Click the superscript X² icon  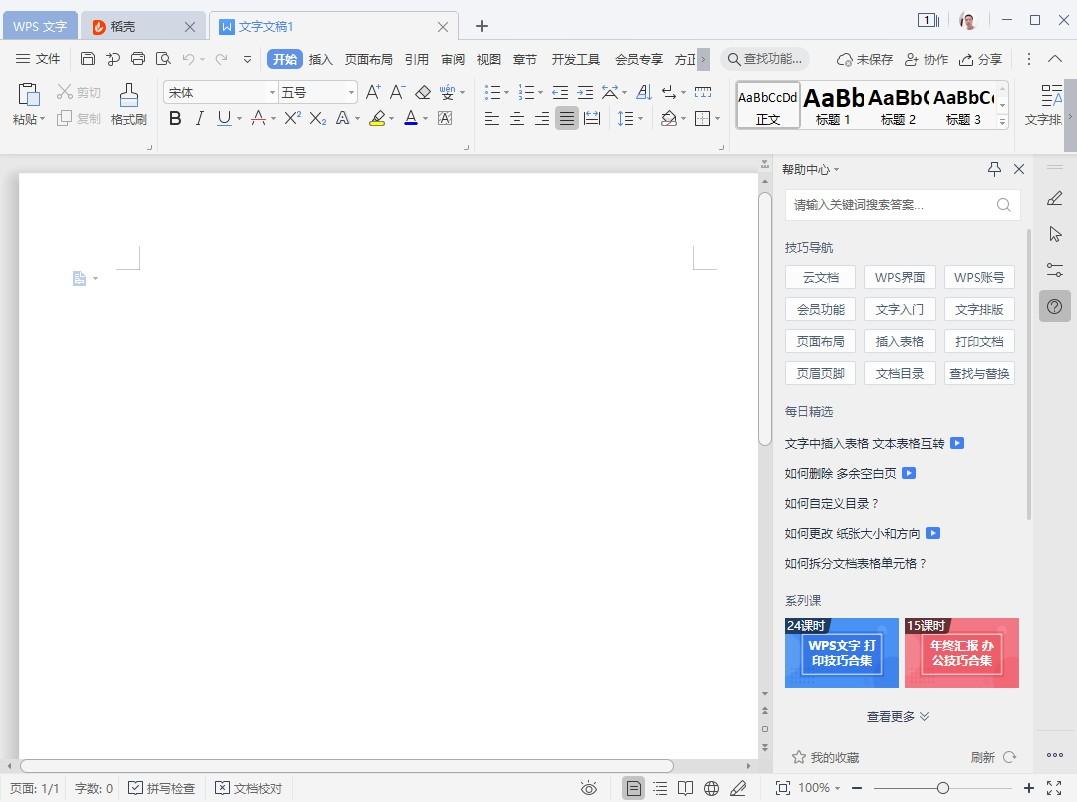coord(292,119)
